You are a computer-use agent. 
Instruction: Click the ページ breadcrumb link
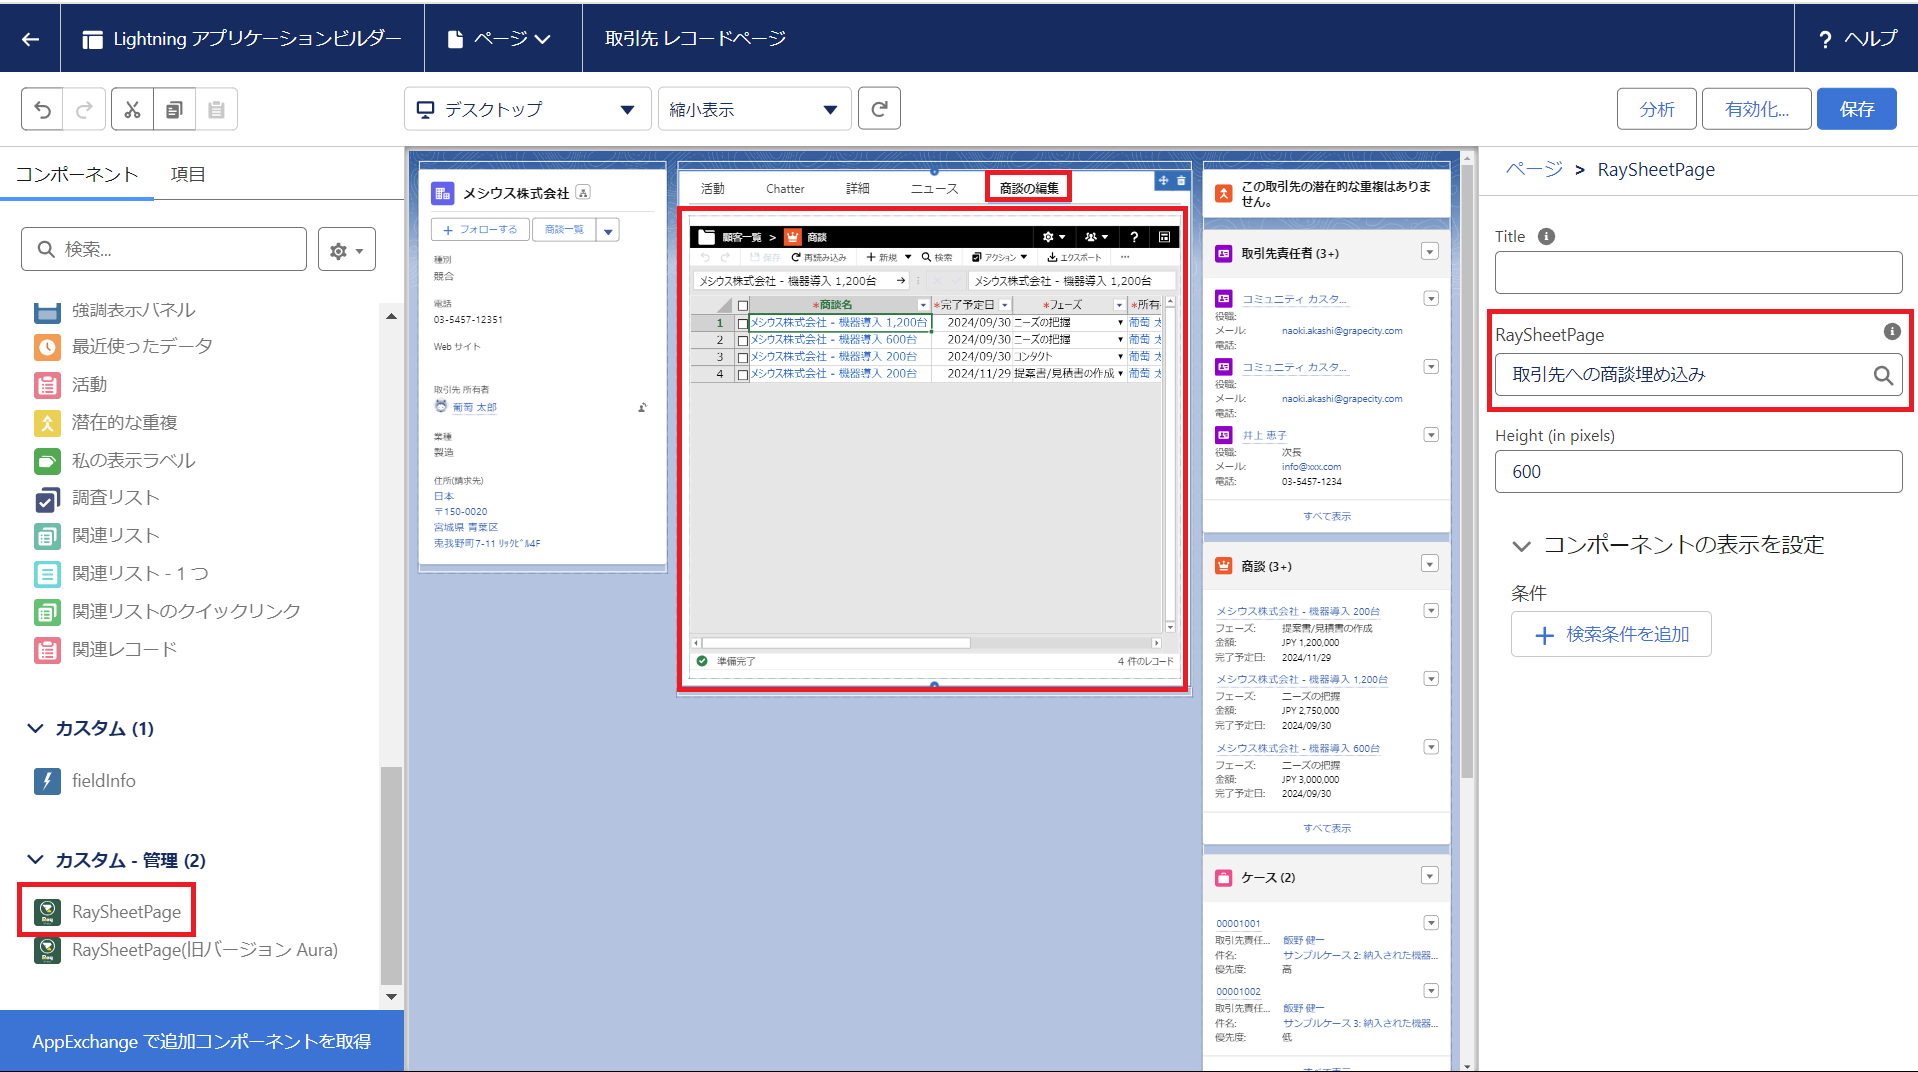click(1534, 169)
